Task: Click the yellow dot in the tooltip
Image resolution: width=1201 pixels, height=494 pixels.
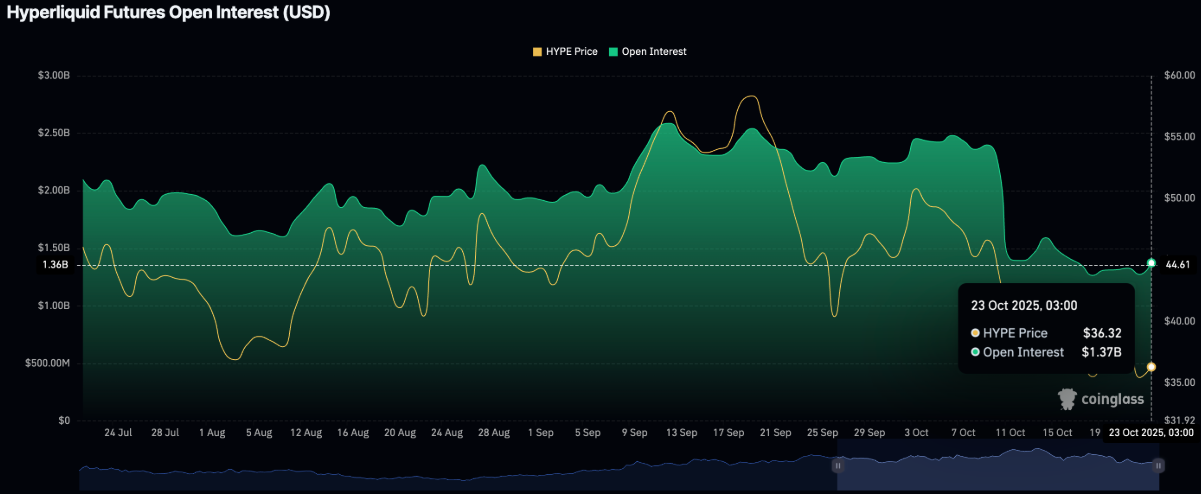Action: tap(975, 333)
